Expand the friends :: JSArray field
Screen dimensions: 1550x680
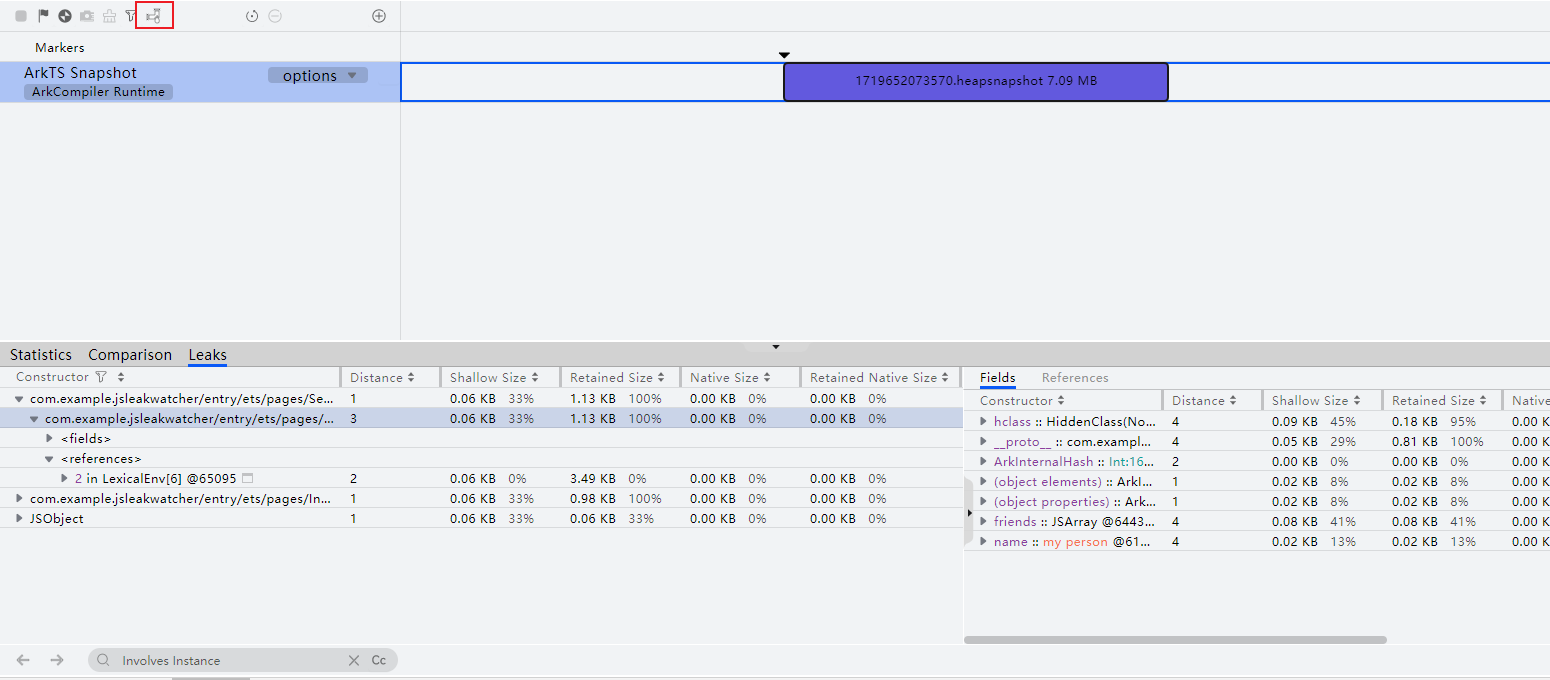[983, 521]
